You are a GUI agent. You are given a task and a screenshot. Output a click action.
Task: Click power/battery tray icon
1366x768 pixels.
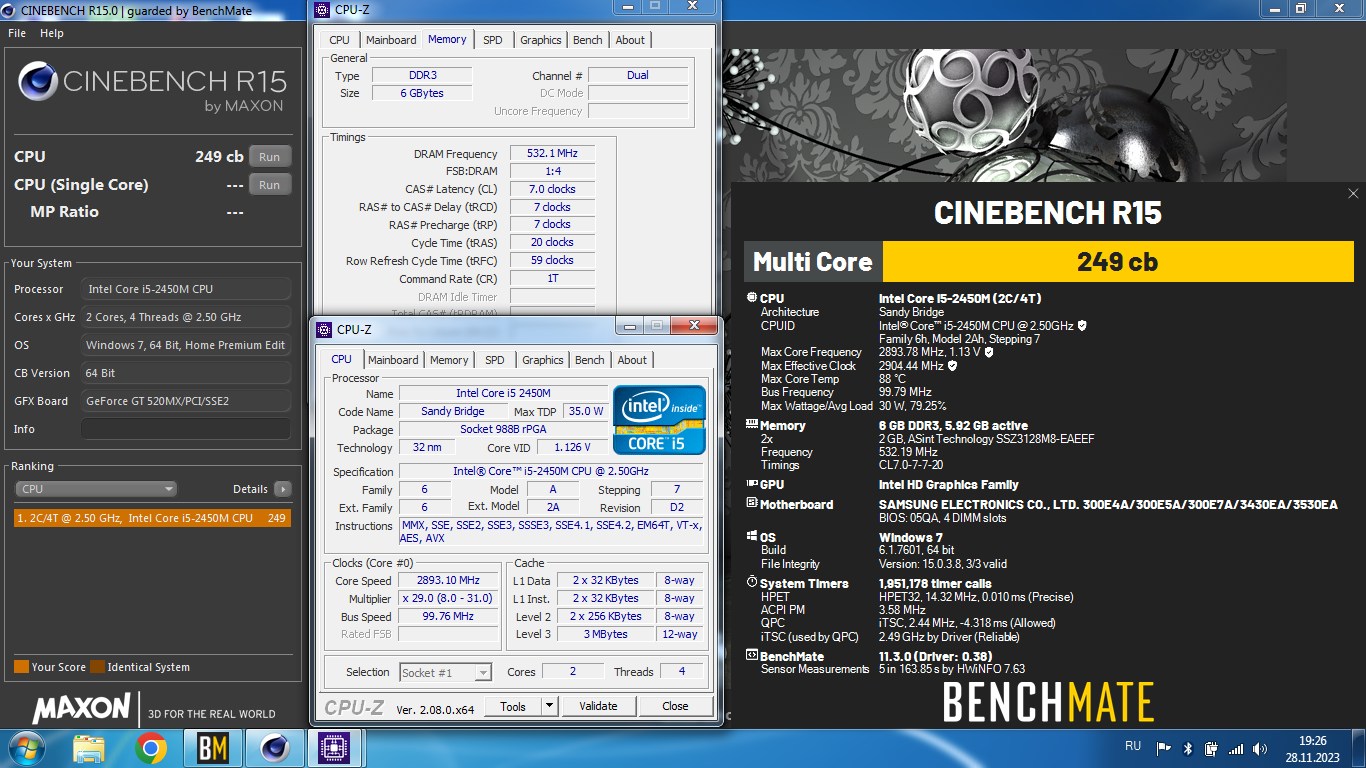1212,748
